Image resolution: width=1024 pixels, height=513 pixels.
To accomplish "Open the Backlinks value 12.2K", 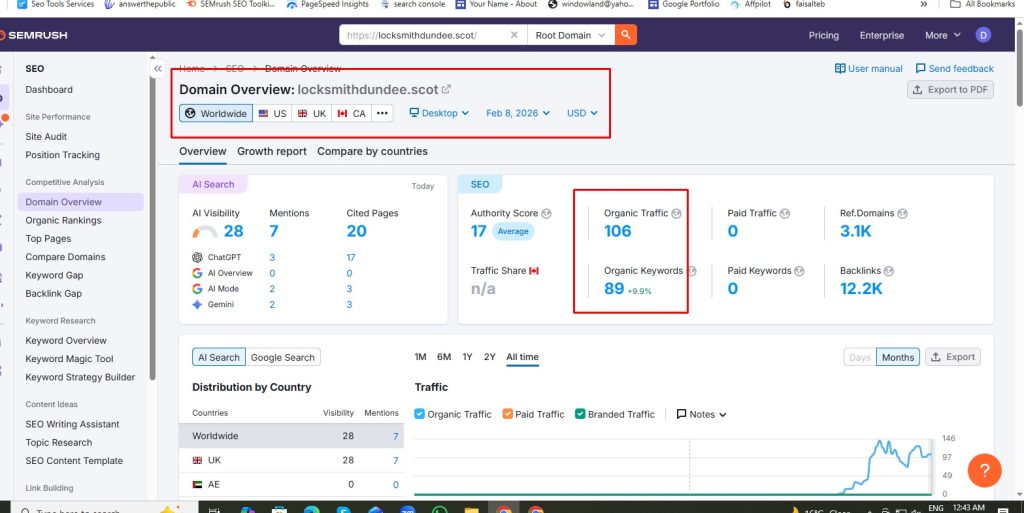I will [x=861, y=288].
